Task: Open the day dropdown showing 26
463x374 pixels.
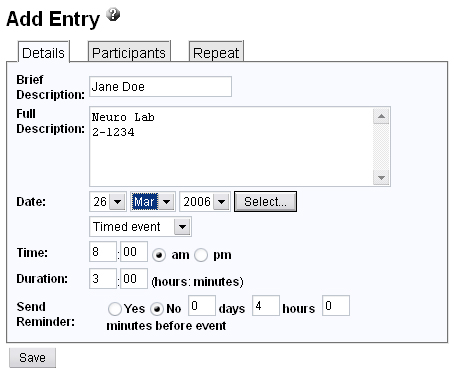Action: tap(108, 202)
